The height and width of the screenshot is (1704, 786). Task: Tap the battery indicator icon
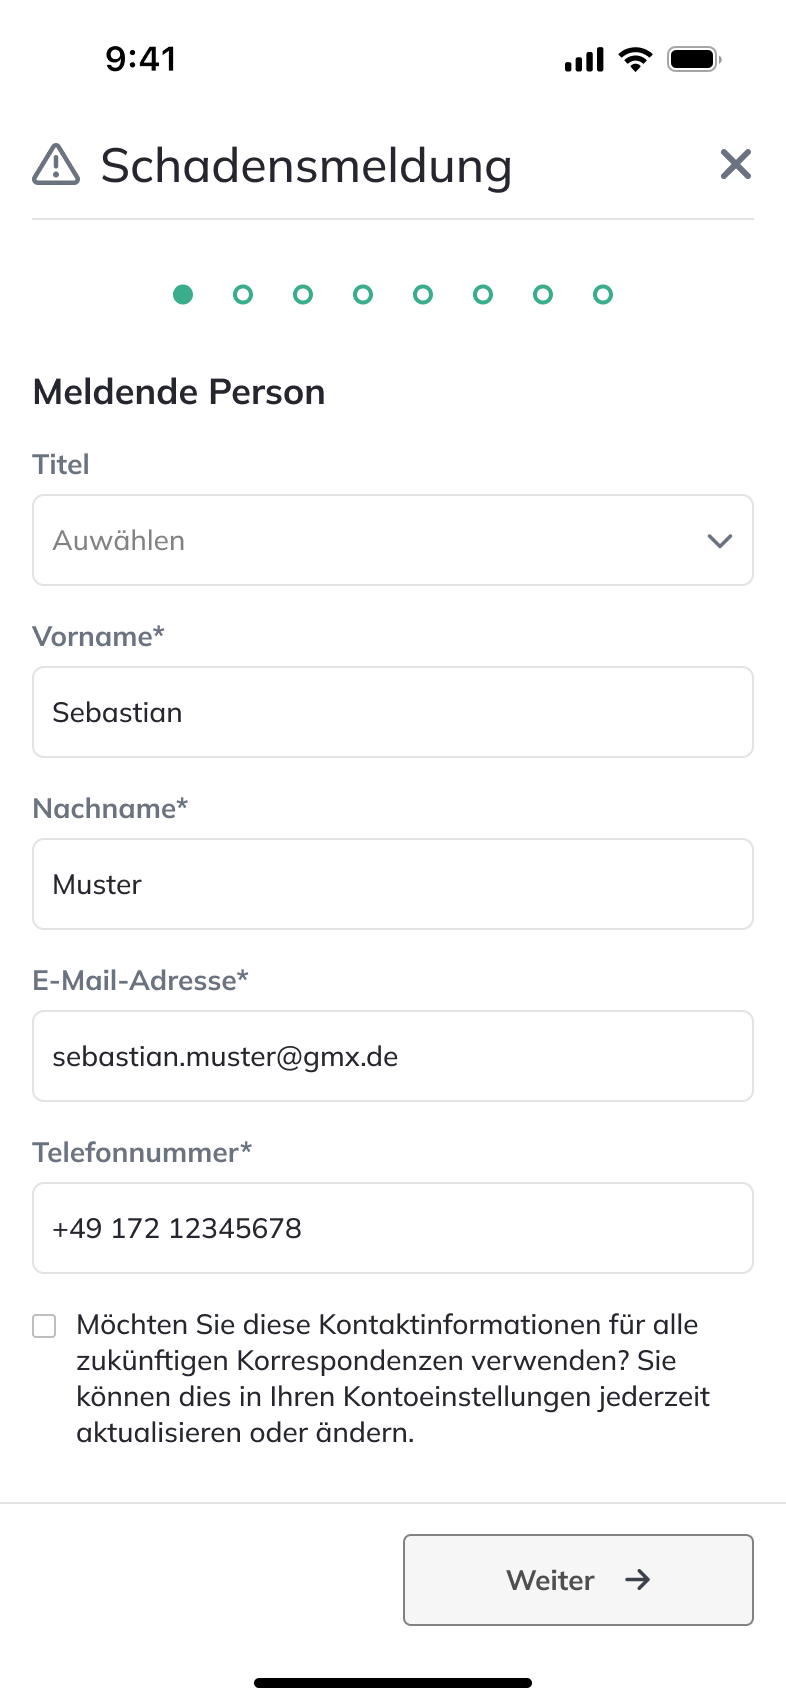pyautogui.click(x=694, y=60)
